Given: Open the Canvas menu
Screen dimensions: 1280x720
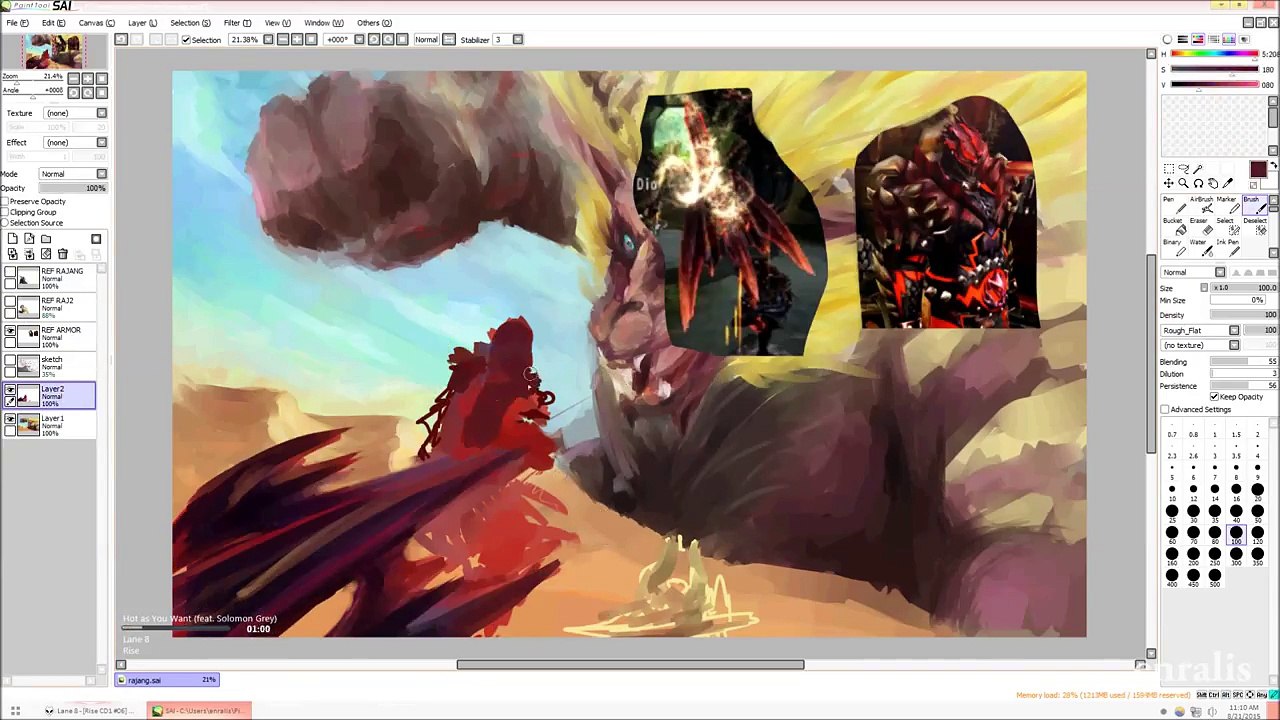Looking at the screenshot, I should [x=96, y=23].
